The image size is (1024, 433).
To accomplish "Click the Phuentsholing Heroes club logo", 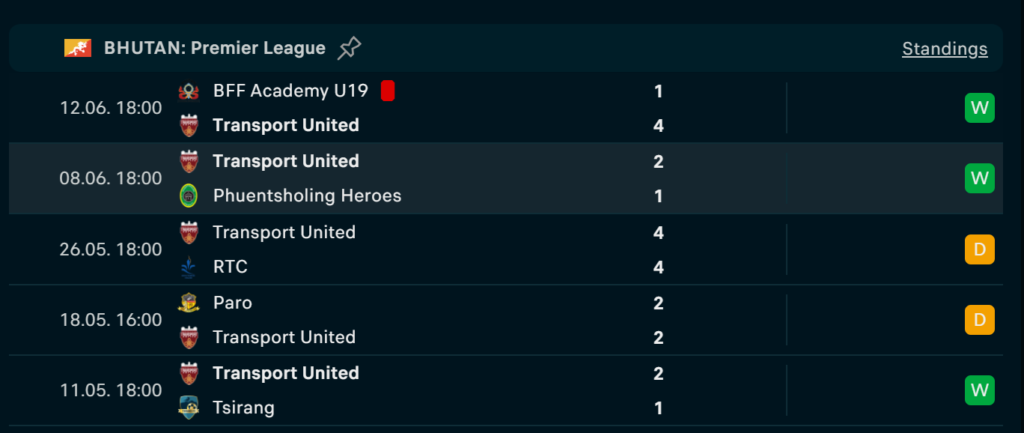I will tap(189, 196).
